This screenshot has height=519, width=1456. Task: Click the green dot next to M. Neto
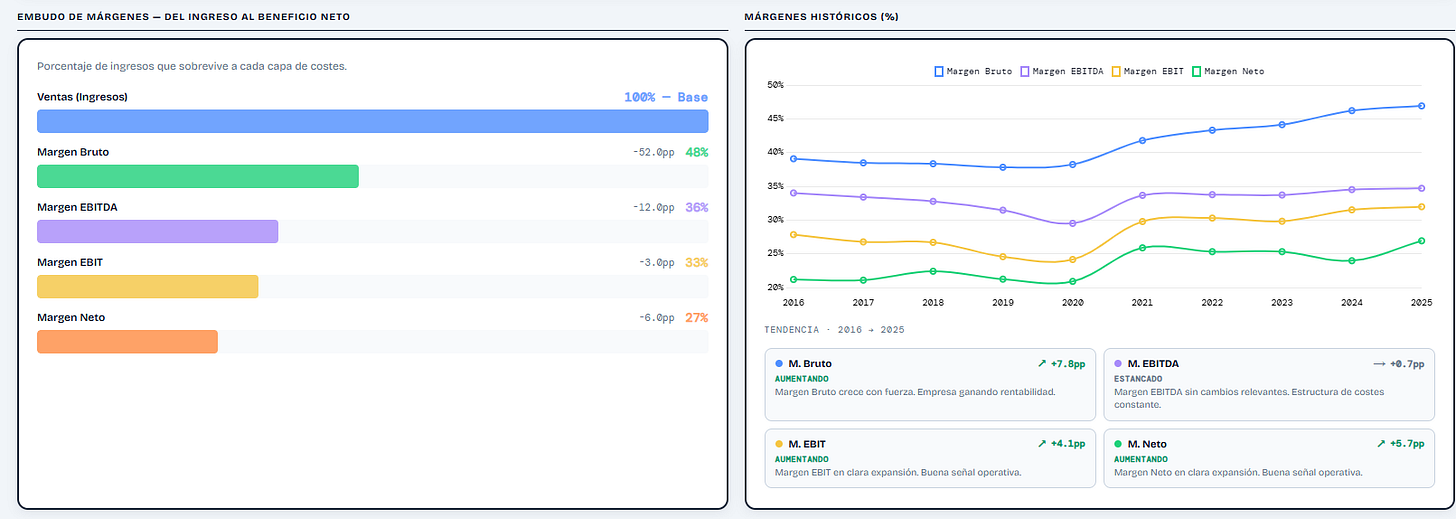1118,444
